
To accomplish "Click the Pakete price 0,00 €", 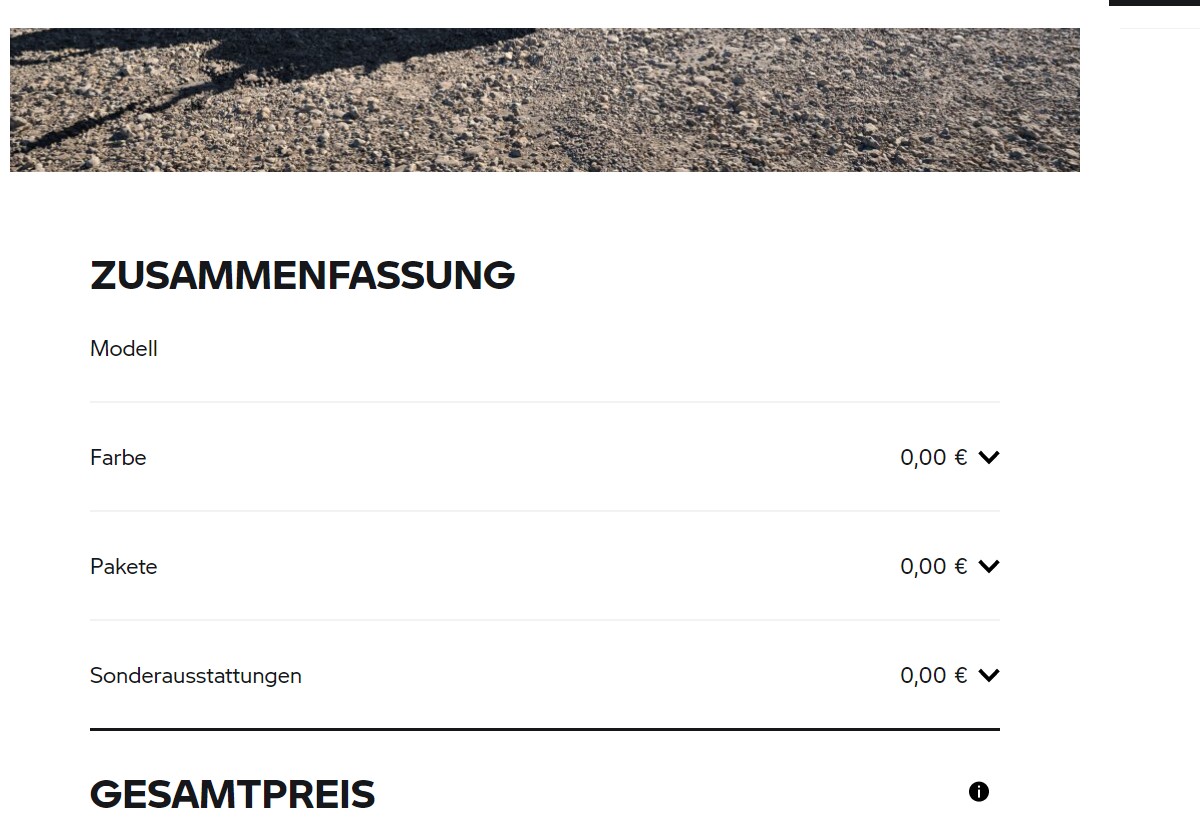I will pyautogui.click(x=933, y=567).
